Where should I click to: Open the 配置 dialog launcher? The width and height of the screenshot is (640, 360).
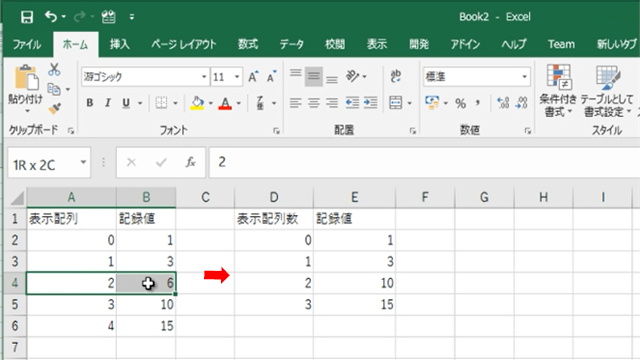tap(413, 131)
